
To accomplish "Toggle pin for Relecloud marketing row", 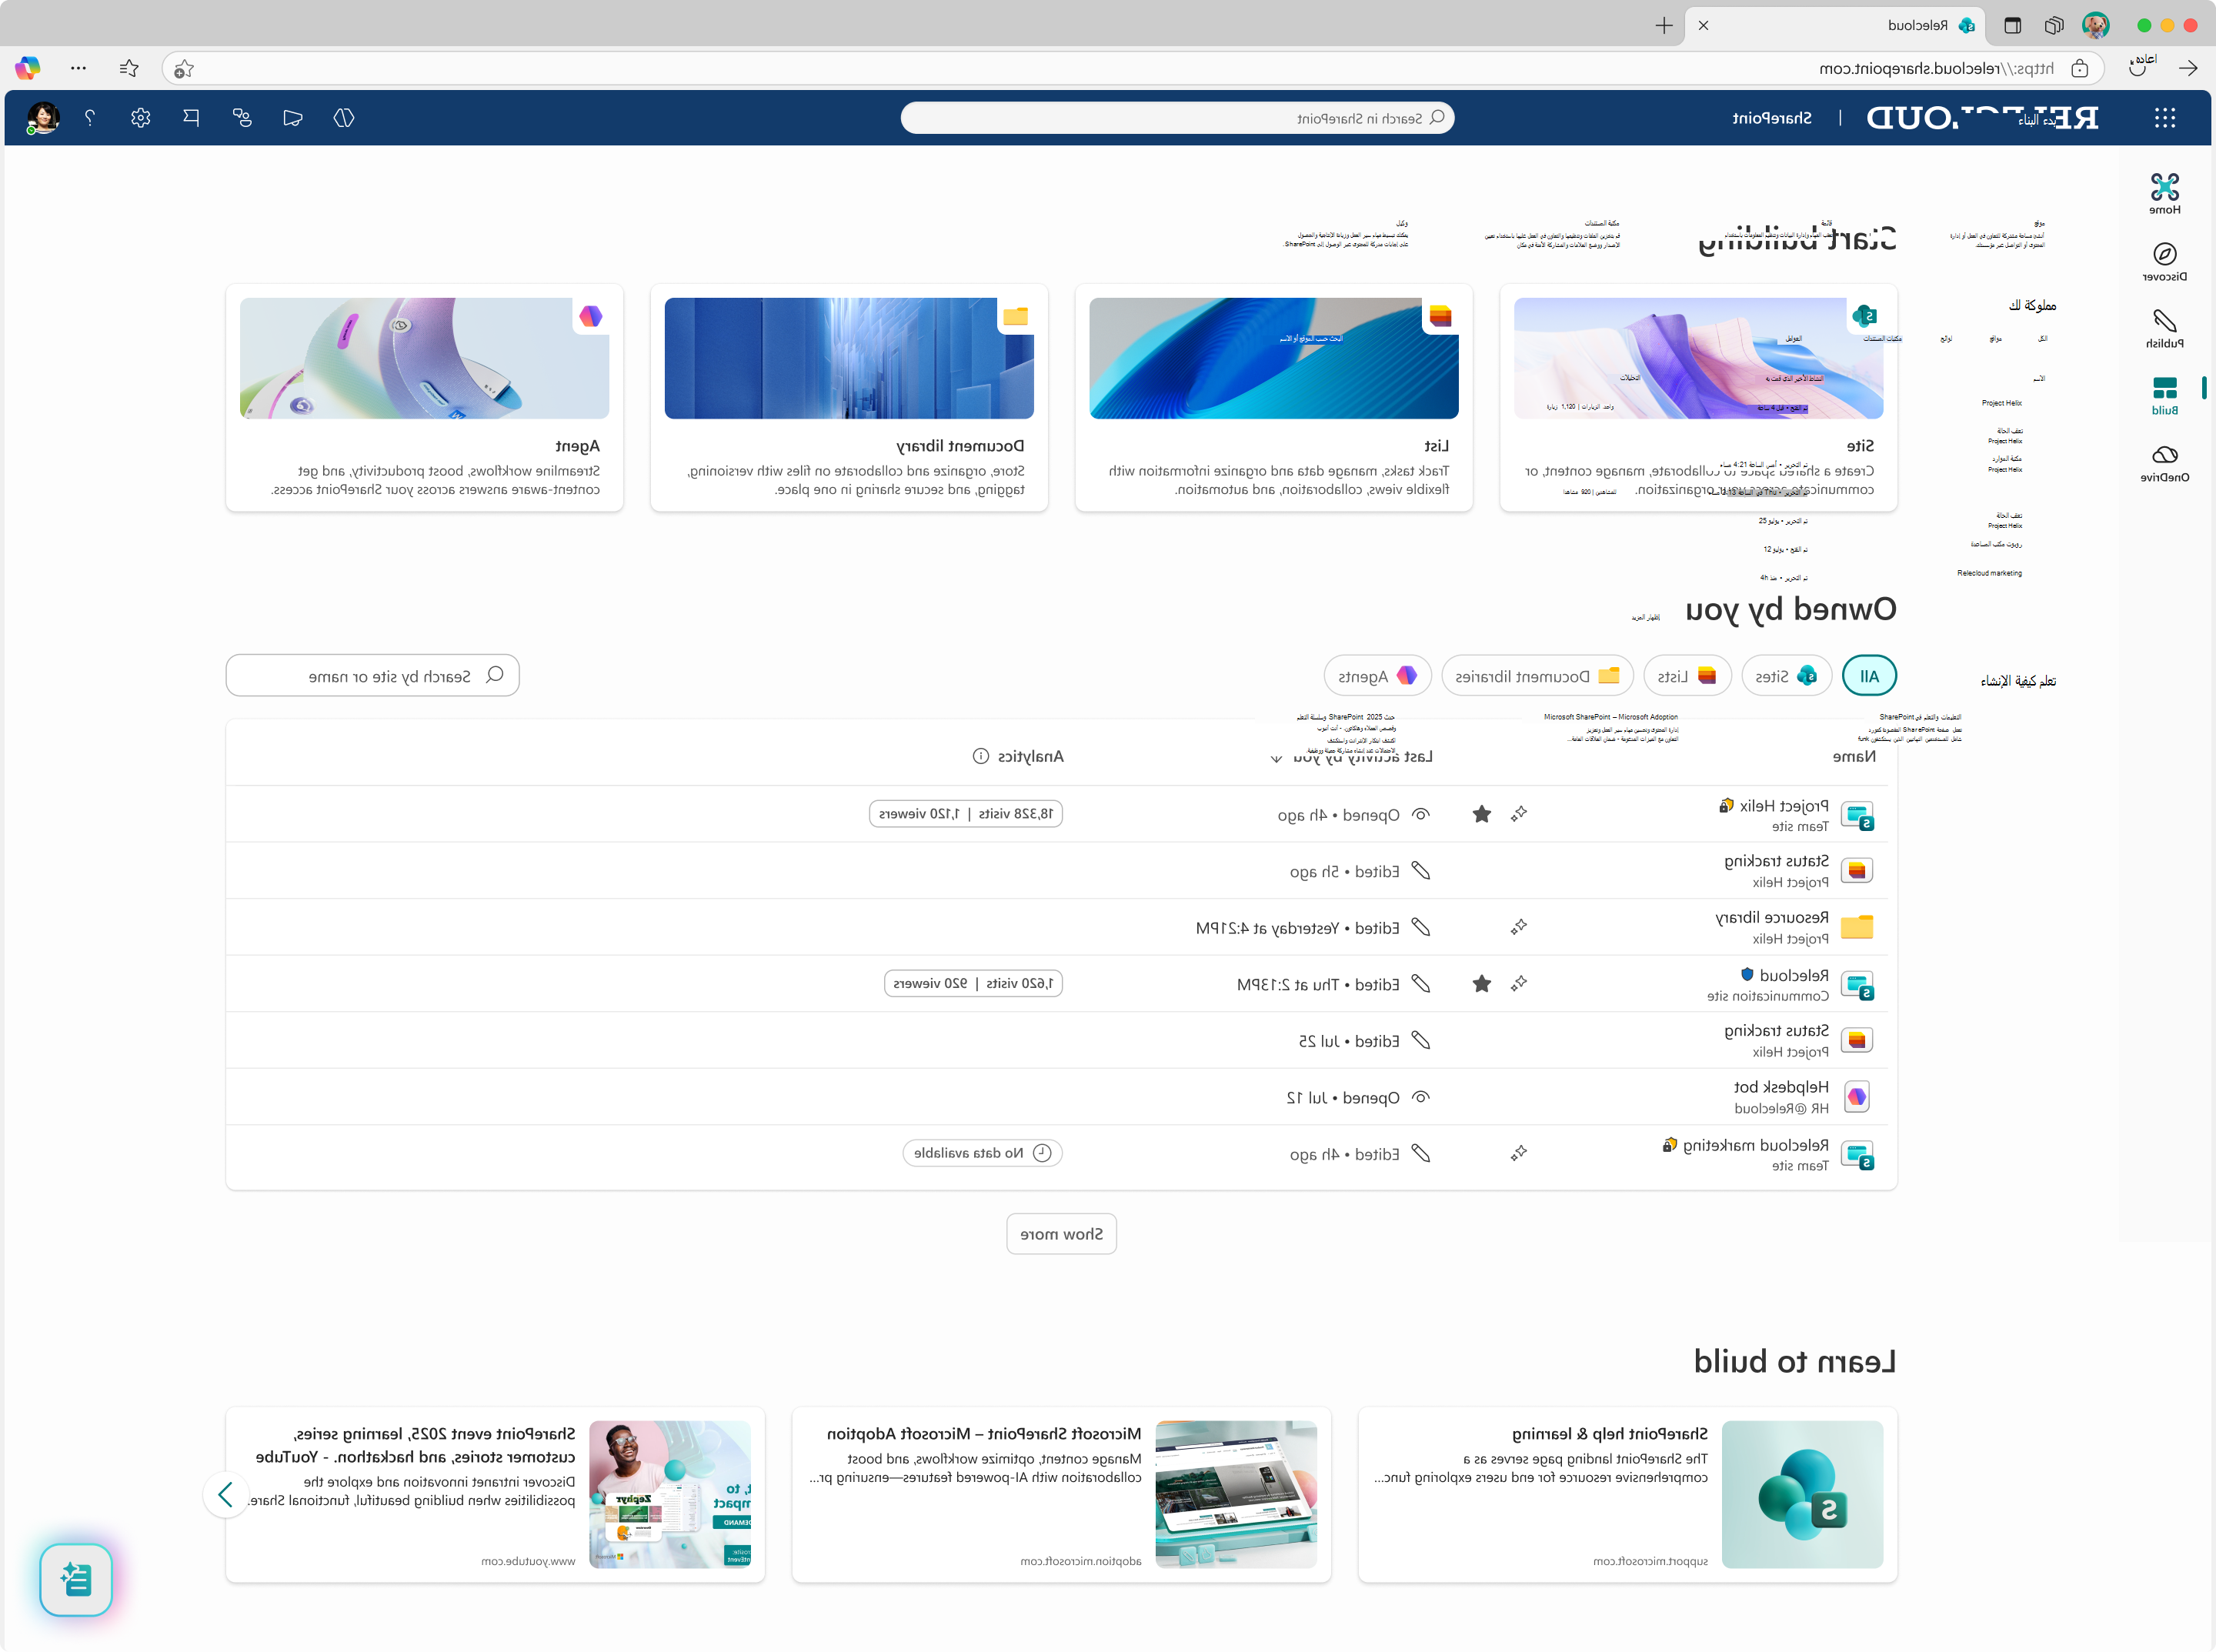I will pyautogui.click(x=1519, y=1153).
